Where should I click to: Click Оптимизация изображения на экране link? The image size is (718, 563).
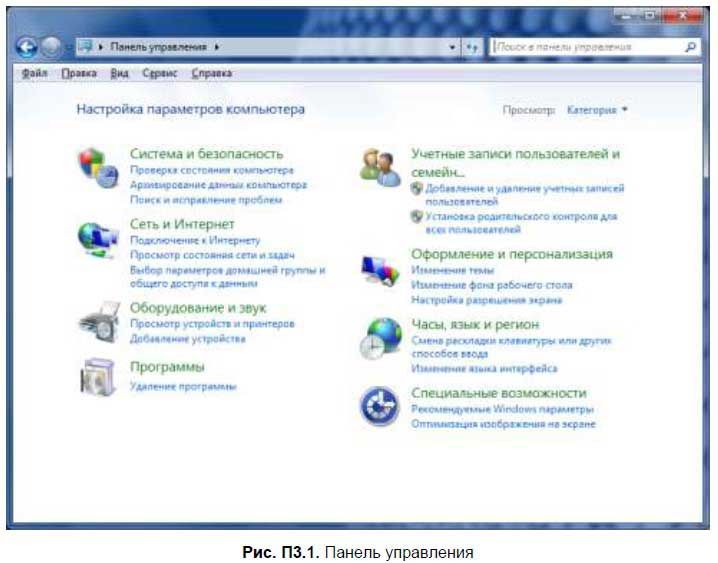click(503, 424)
